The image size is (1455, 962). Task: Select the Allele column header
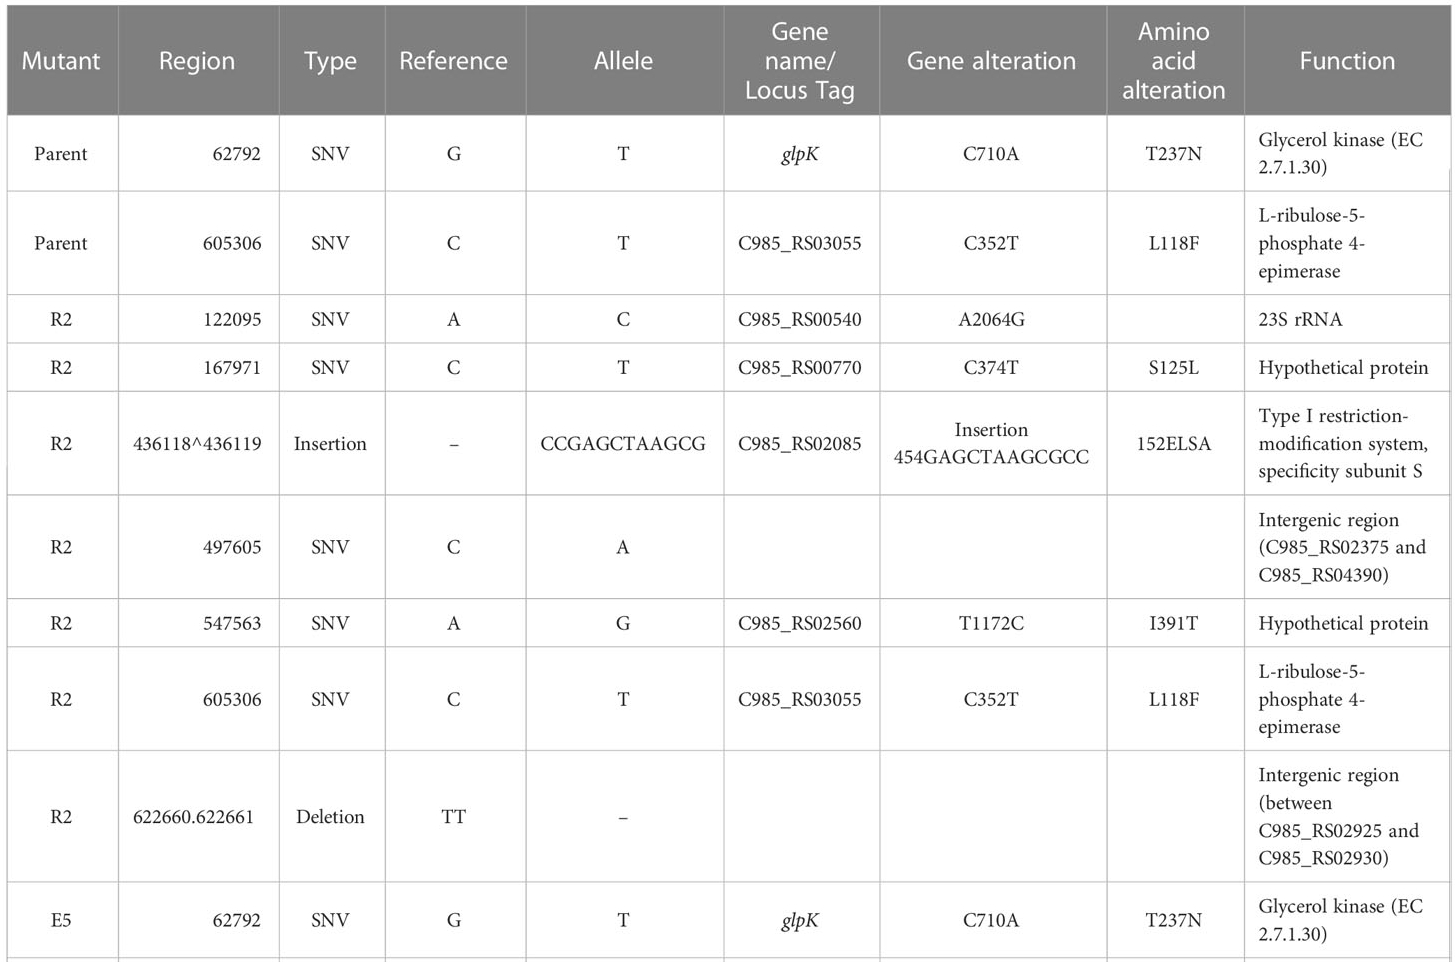point(623,61)
